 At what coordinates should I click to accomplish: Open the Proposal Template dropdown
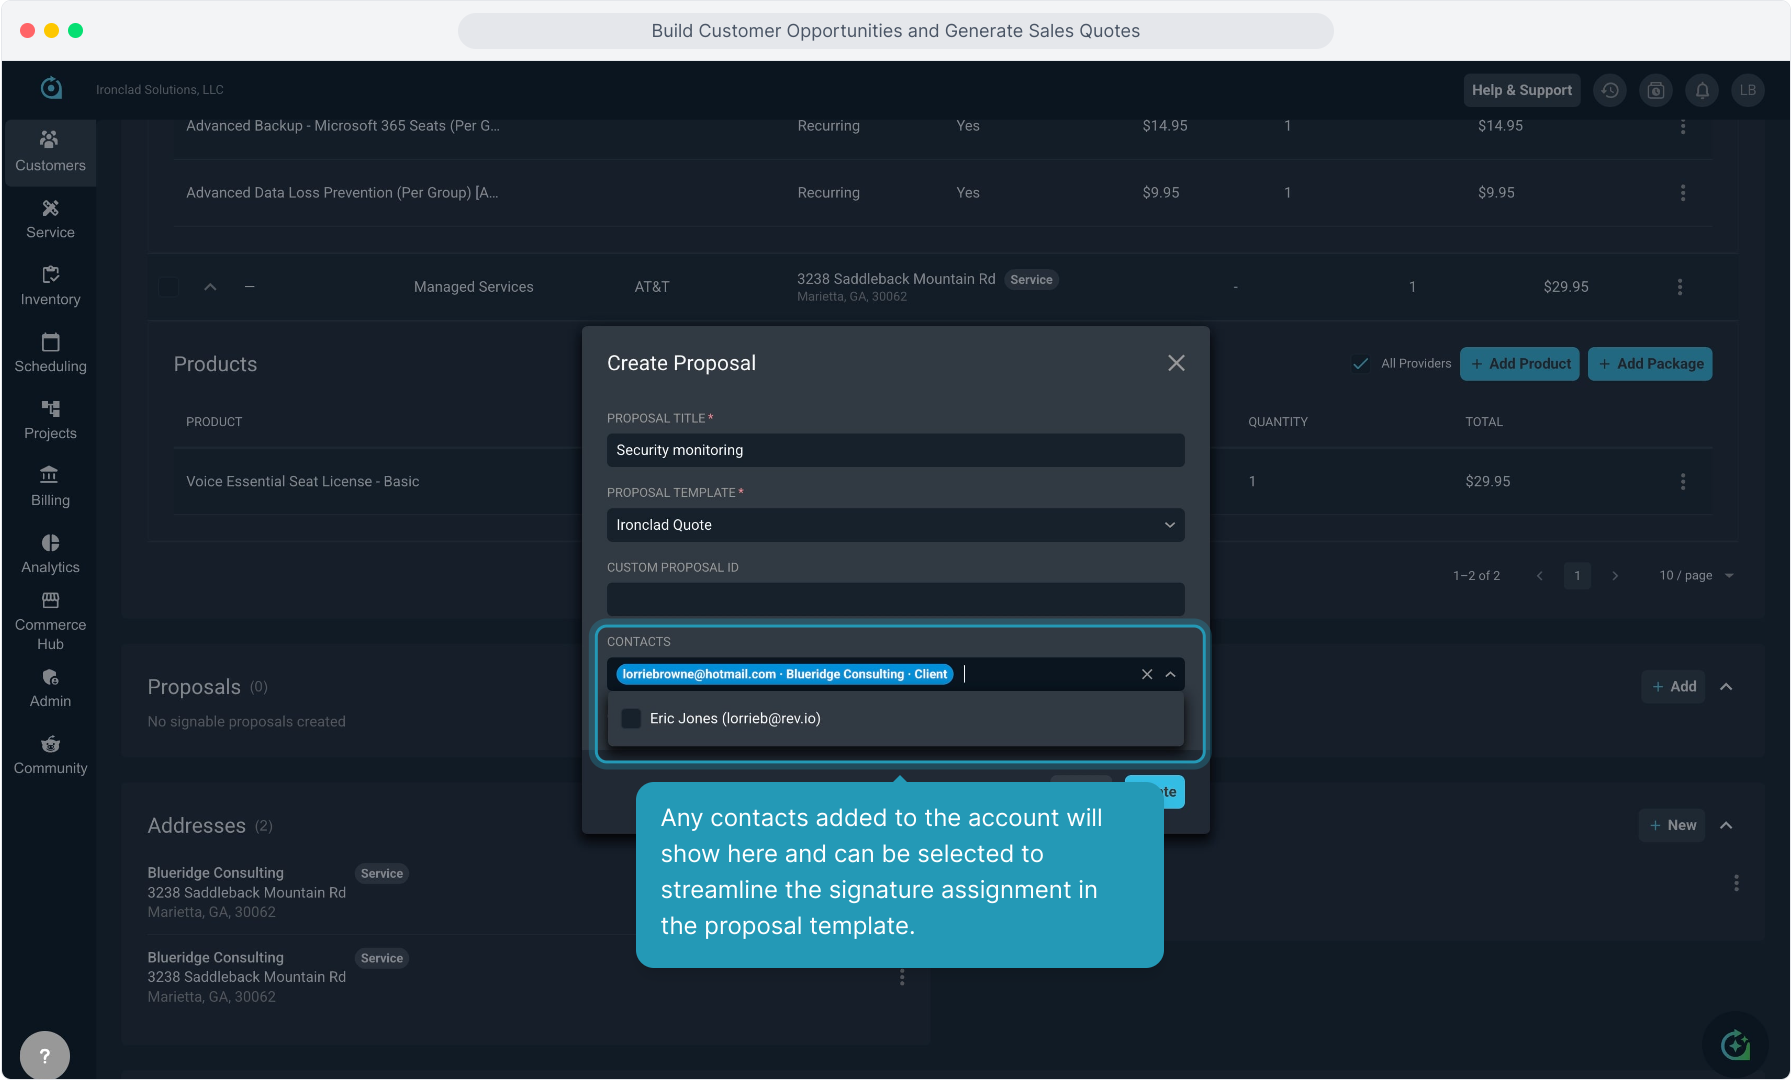[x=895, y=525]
